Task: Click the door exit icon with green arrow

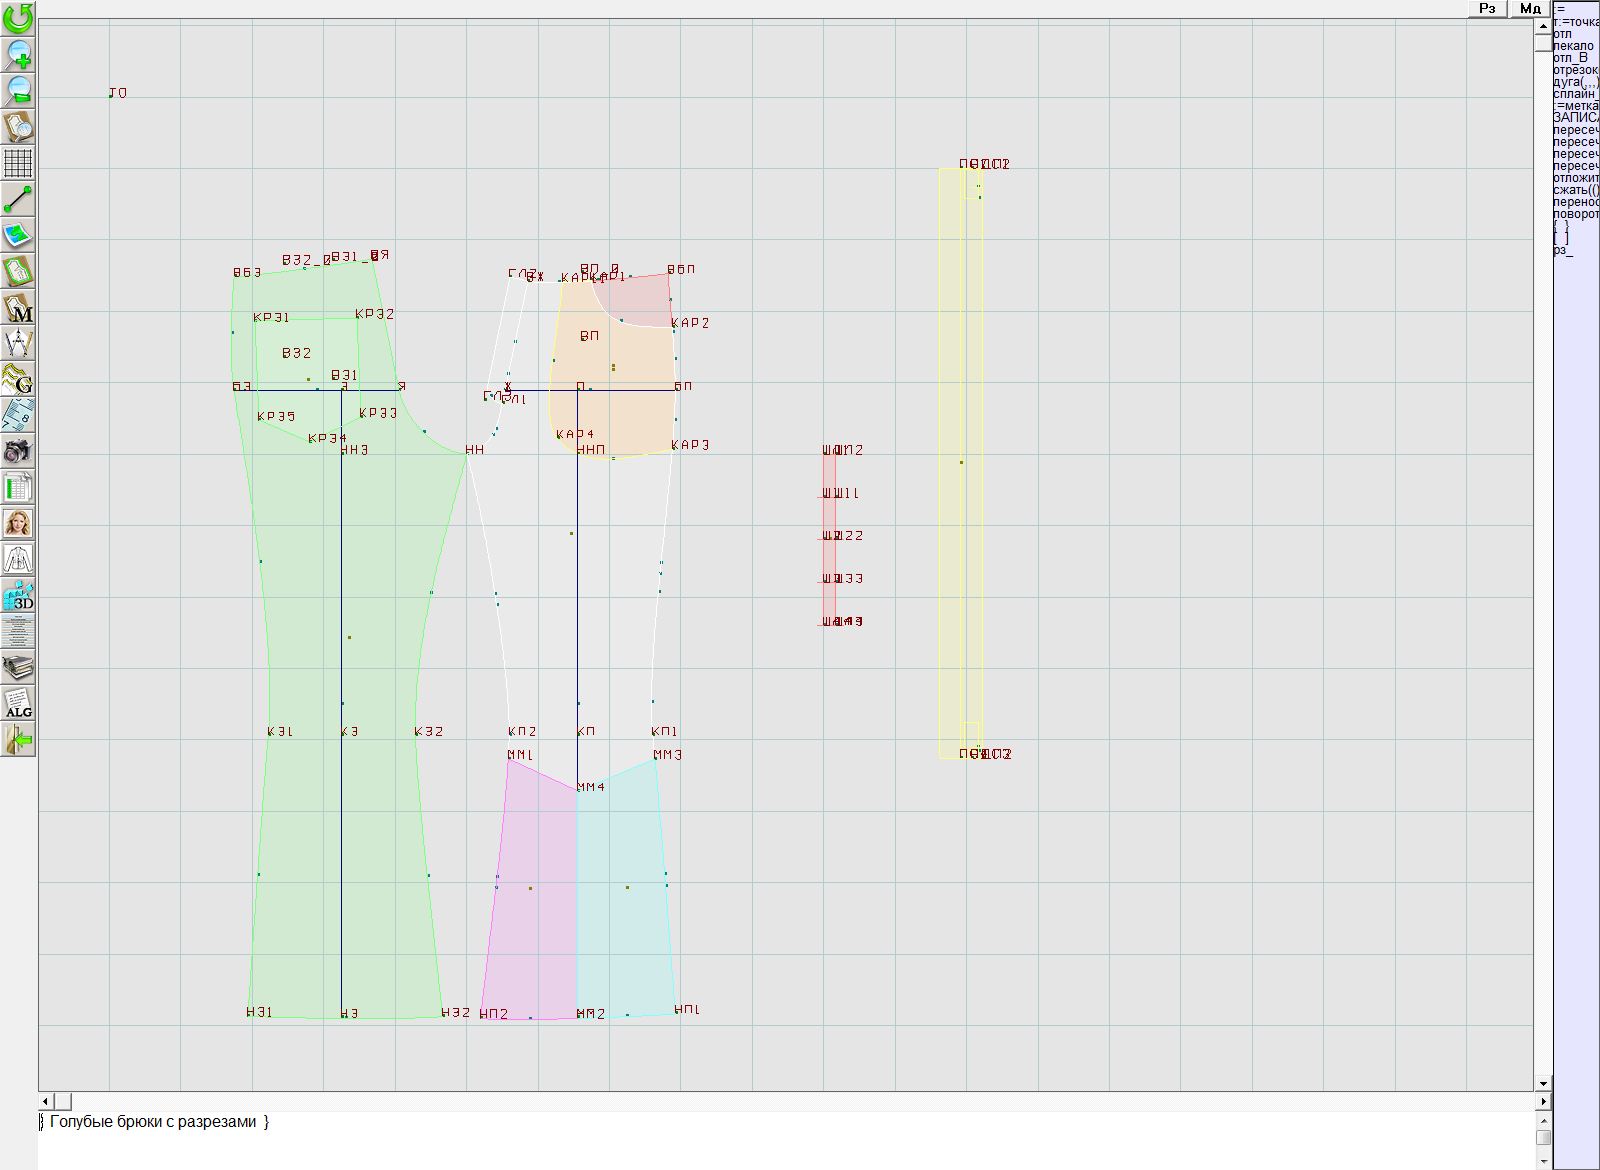Action: tap(18, 740)
